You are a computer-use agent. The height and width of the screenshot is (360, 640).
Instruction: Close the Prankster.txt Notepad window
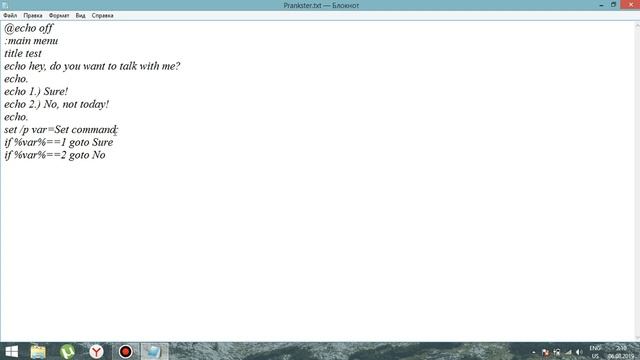click(x=630, y=4)
